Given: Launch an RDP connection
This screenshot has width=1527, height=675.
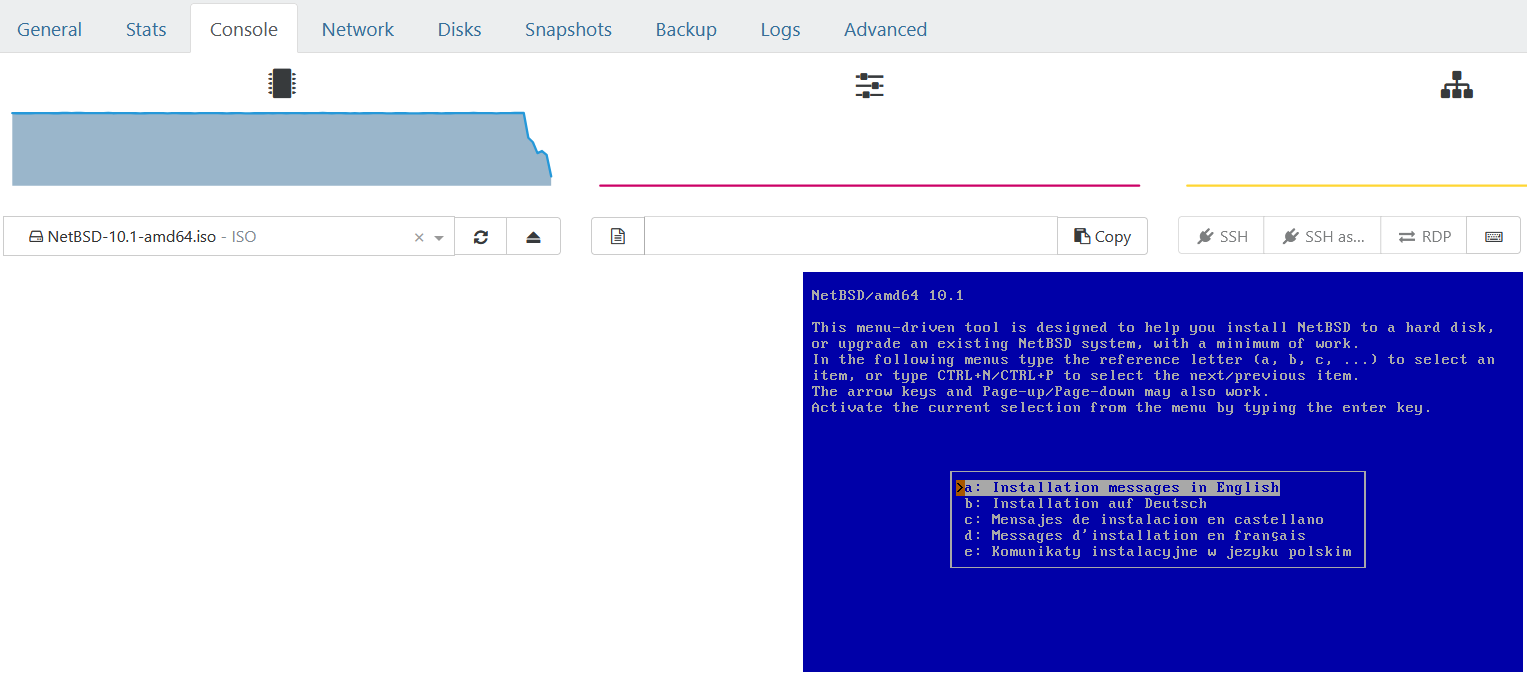Looking at the screenshot, I should [1424, 237].
